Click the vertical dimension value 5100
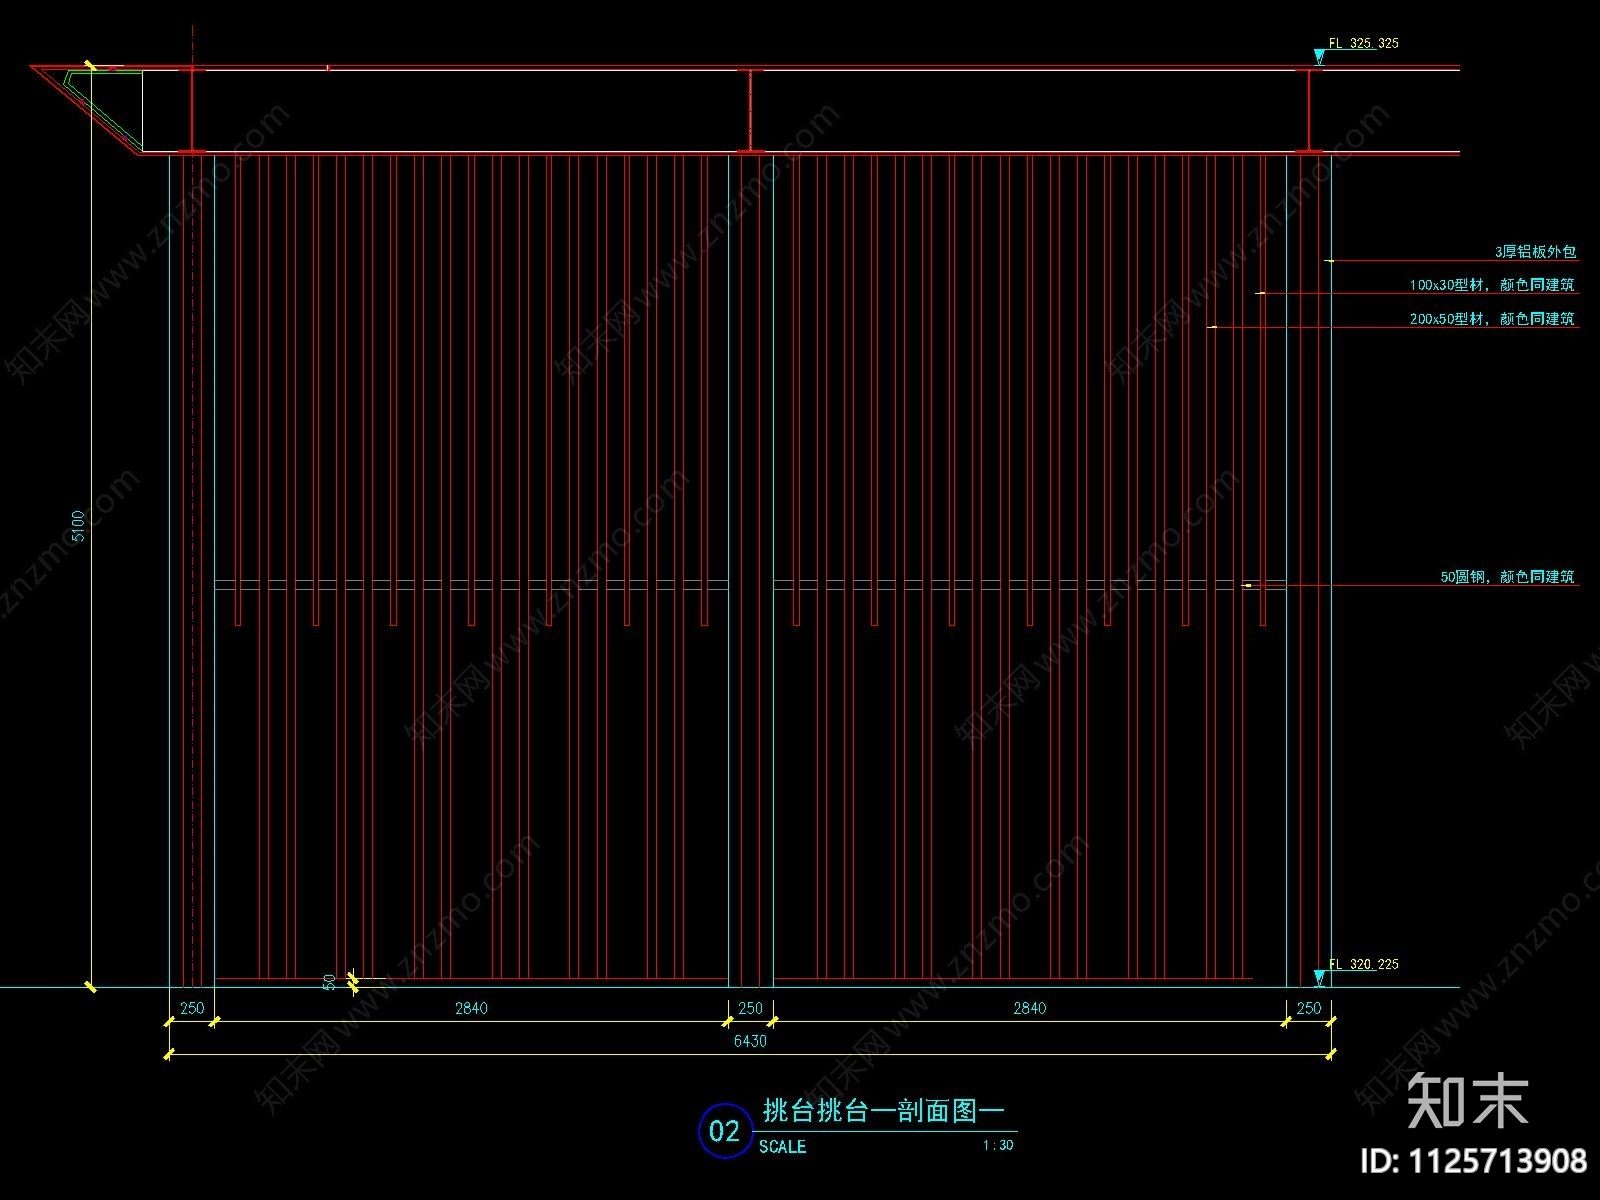 point(80,526)
